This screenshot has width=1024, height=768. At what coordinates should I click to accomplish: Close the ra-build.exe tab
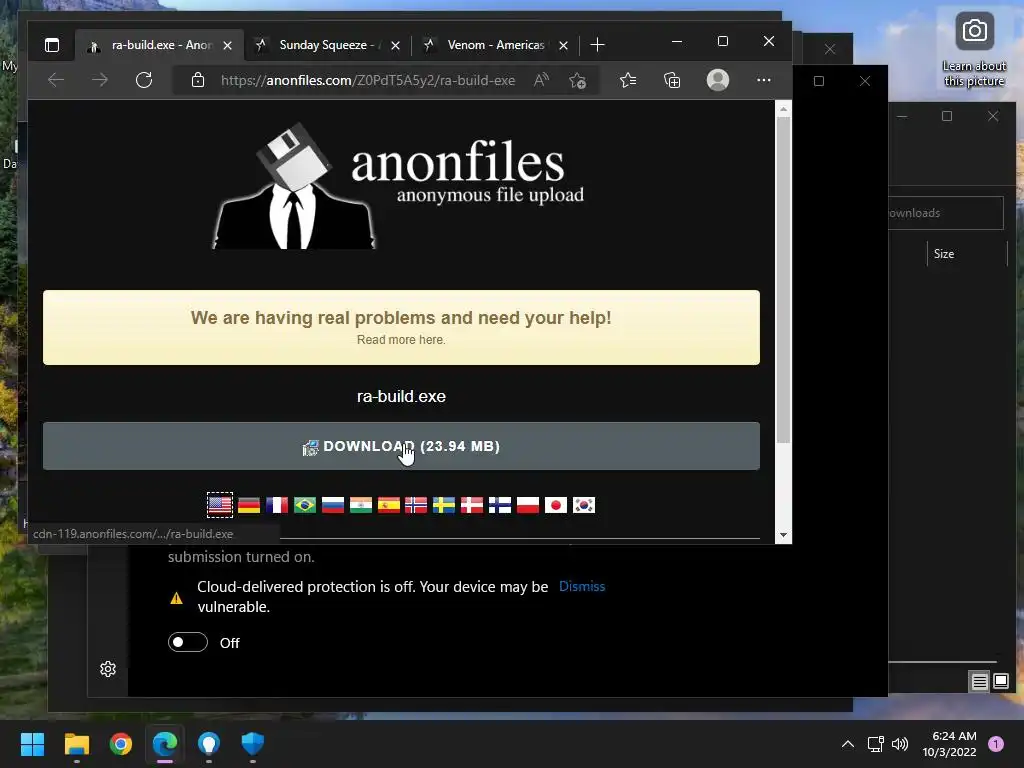(227, 45)
